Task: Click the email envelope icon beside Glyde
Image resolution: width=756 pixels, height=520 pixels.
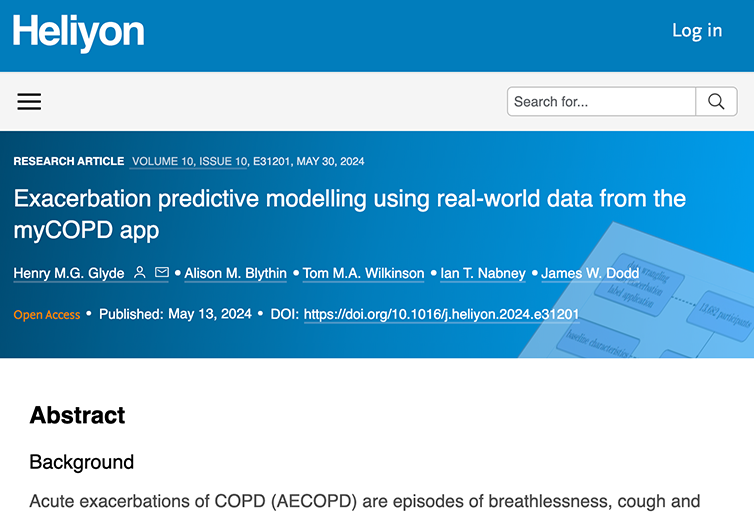Action: pyautogui.click(x=162, y=272)
